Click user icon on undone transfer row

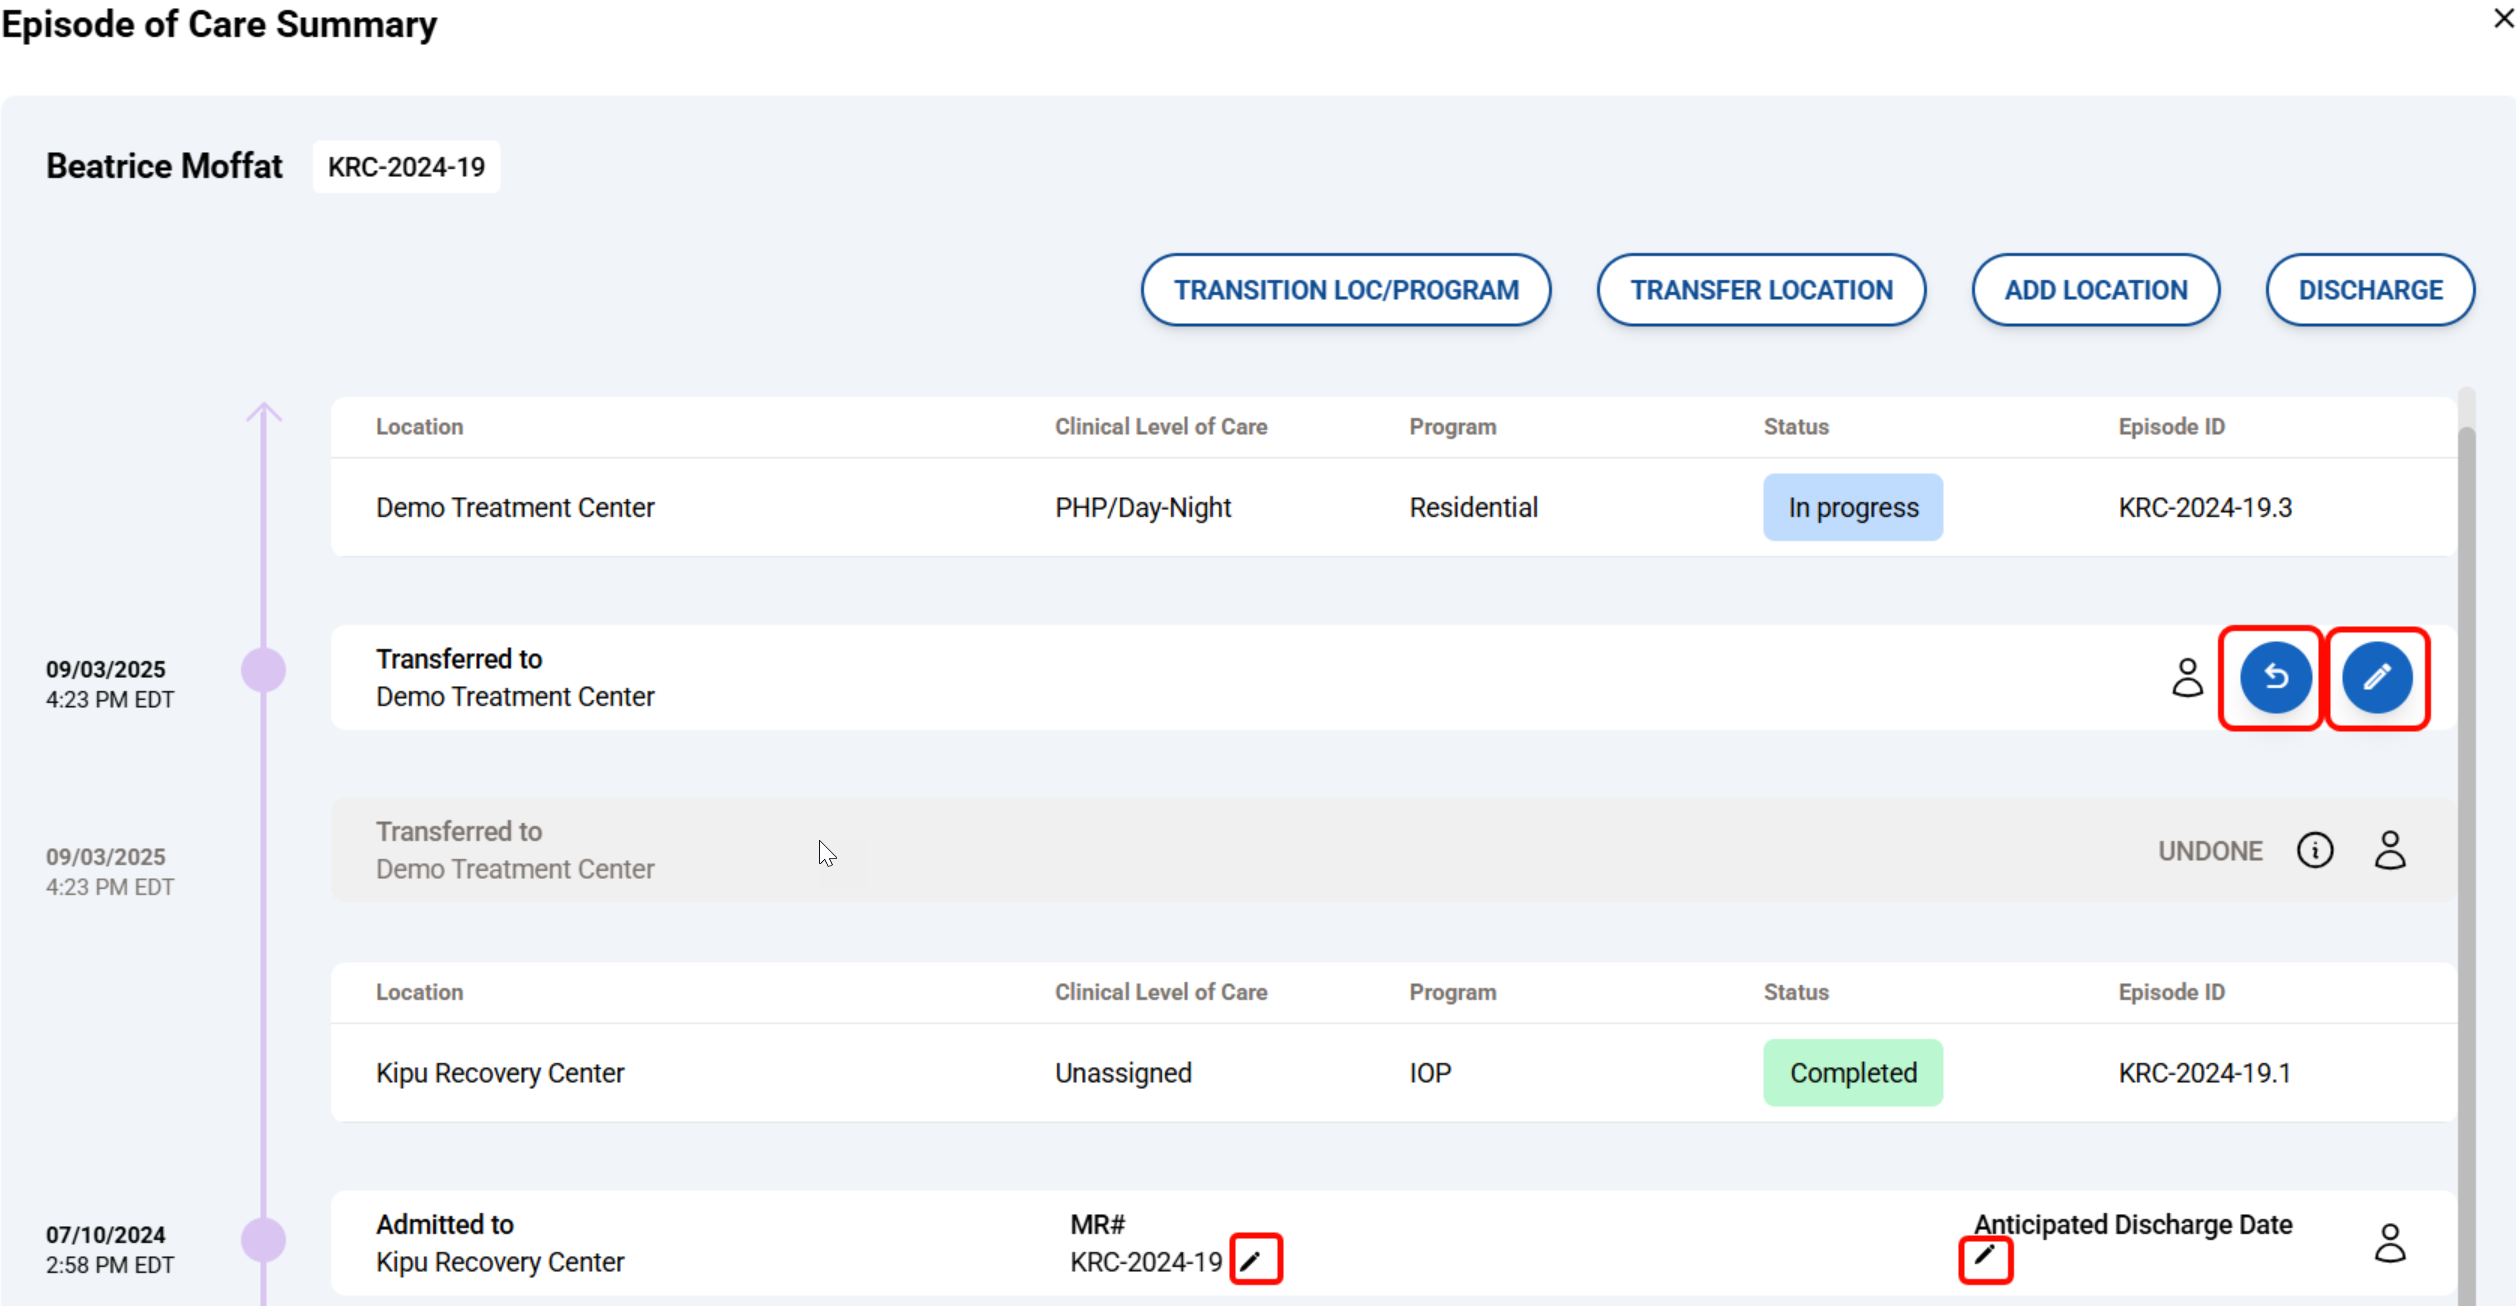click(2390, 851)
